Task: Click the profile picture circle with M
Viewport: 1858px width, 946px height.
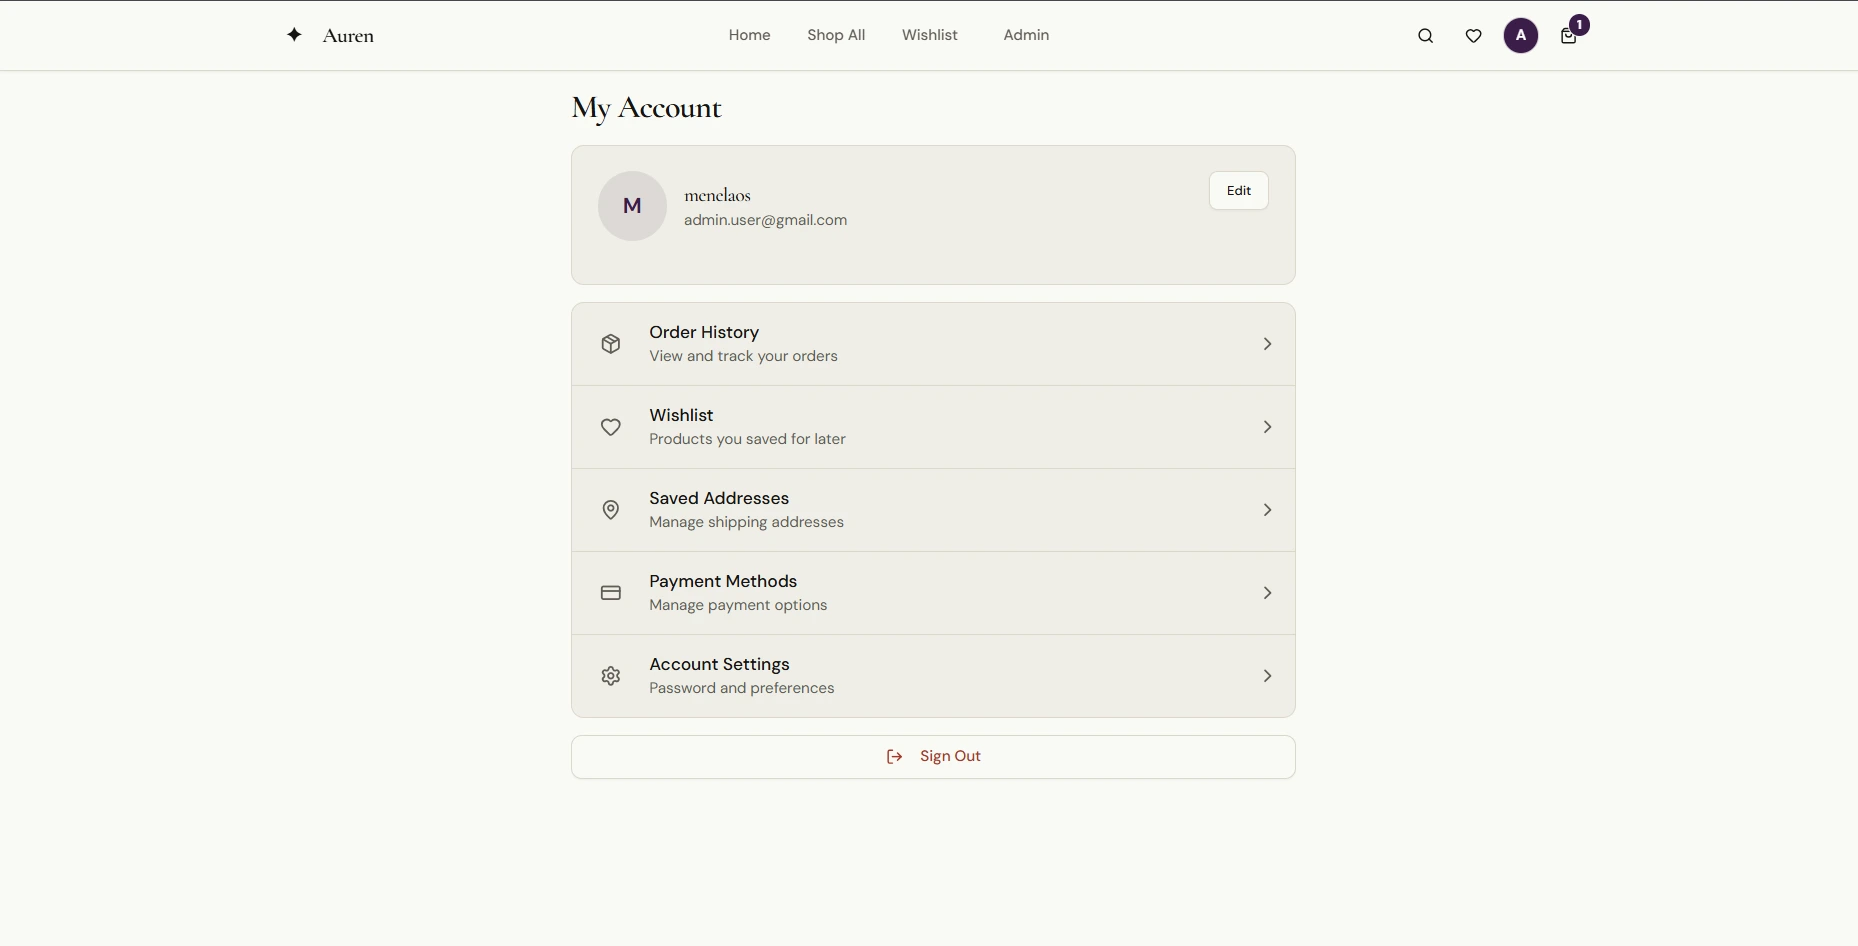Action: coord(632,205)
